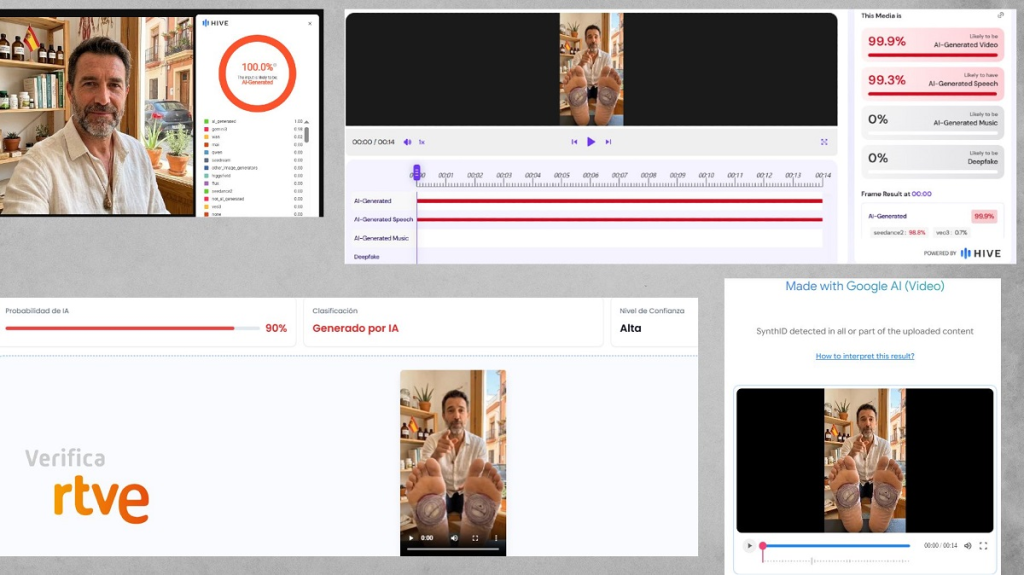1024x575 pixels.
Task: Play the video in the RTVE result panel
Action: point(411,538)
